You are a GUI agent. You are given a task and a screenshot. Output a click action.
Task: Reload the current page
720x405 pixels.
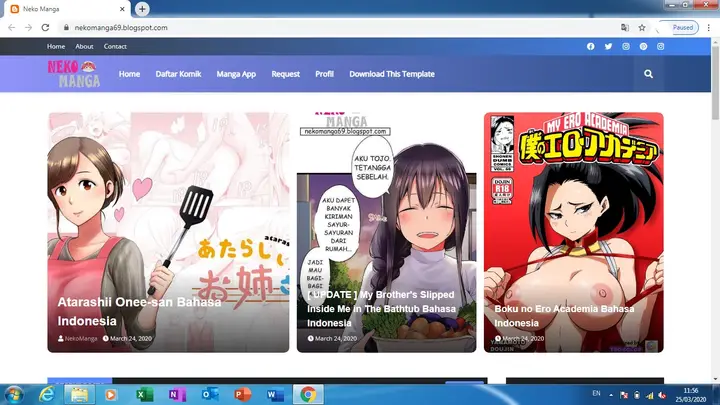point(45,28)
